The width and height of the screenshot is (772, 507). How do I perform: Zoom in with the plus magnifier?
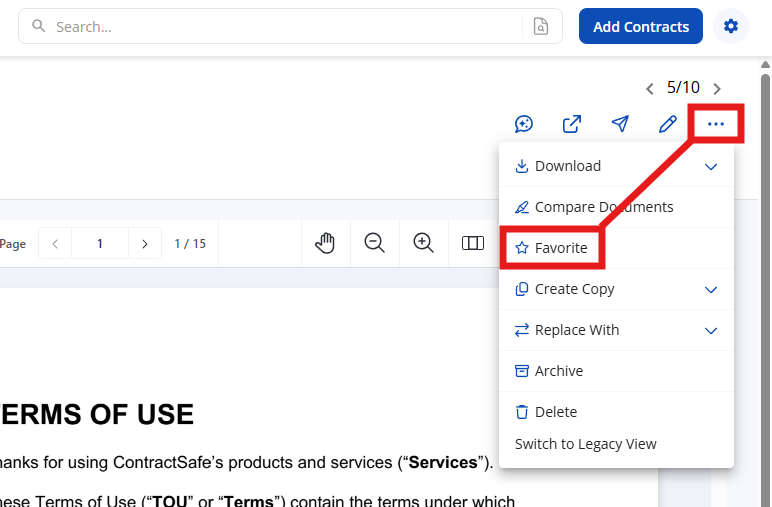(x=423, y=243)
